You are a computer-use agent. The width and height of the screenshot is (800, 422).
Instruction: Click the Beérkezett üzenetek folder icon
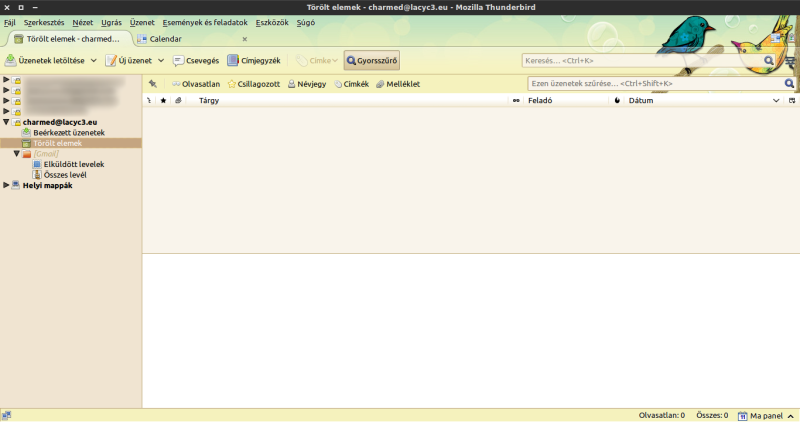click(x=27, y=133)
